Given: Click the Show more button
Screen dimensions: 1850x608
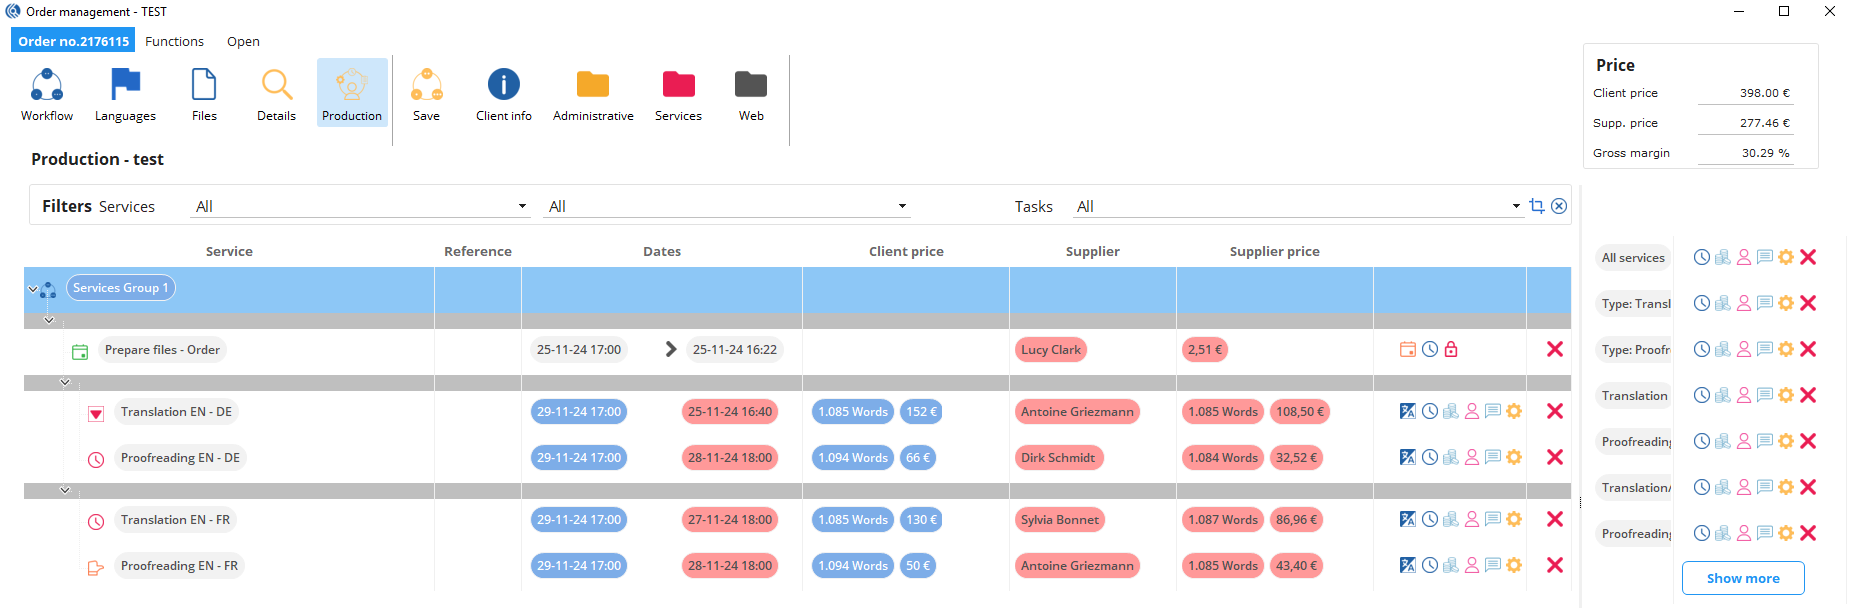Looking at the screenshot, I should [x=1743, y=578].
